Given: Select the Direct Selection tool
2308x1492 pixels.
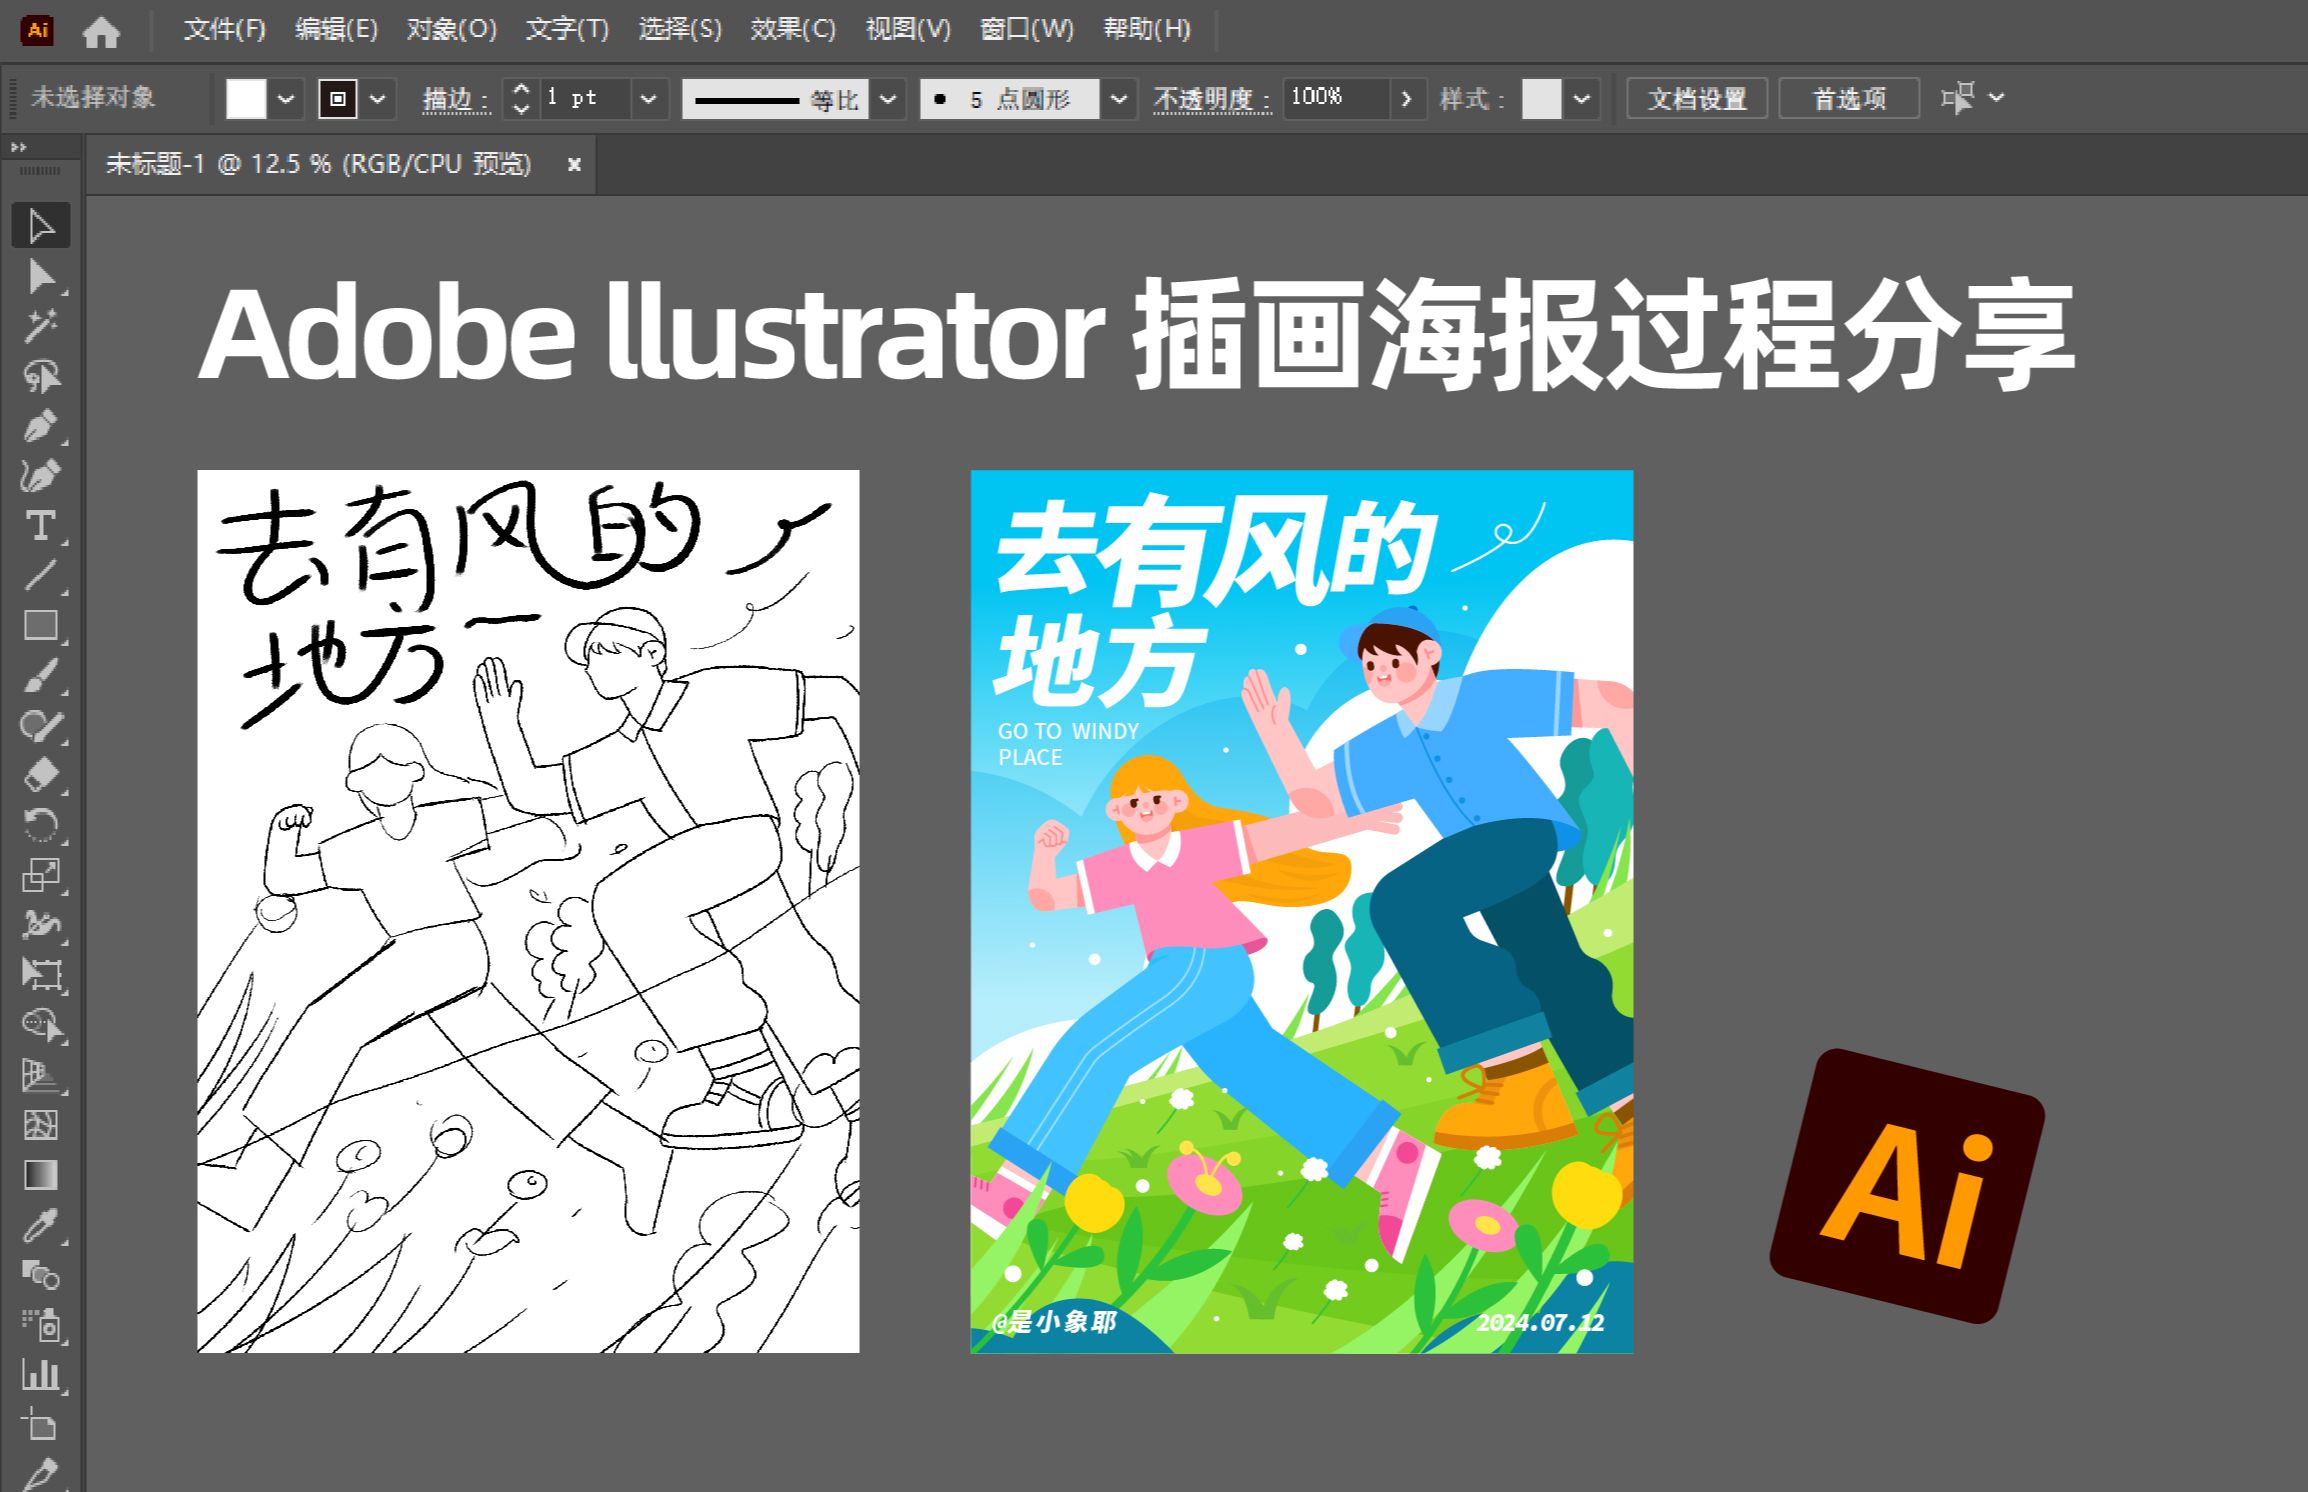Looking at the screenshot, I should pos(41,277).
